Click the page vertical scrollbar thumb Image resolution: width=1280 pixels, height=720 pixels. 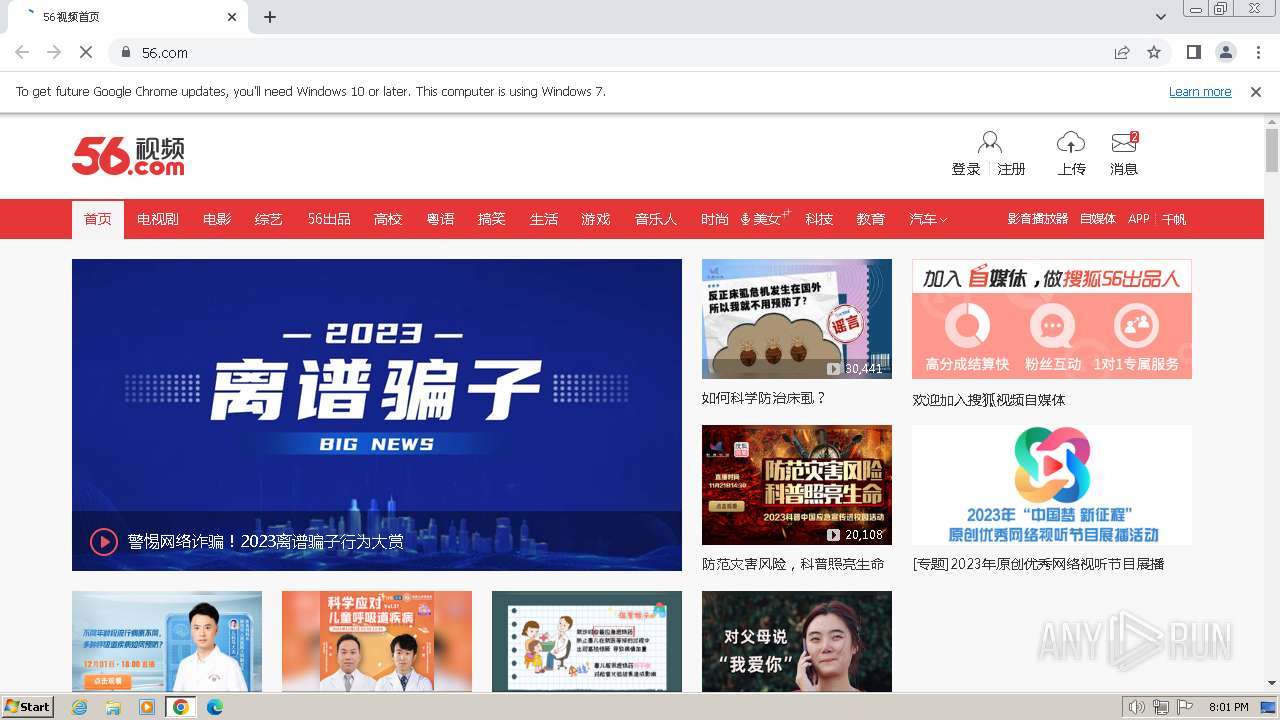click(x=1272, y=150)
